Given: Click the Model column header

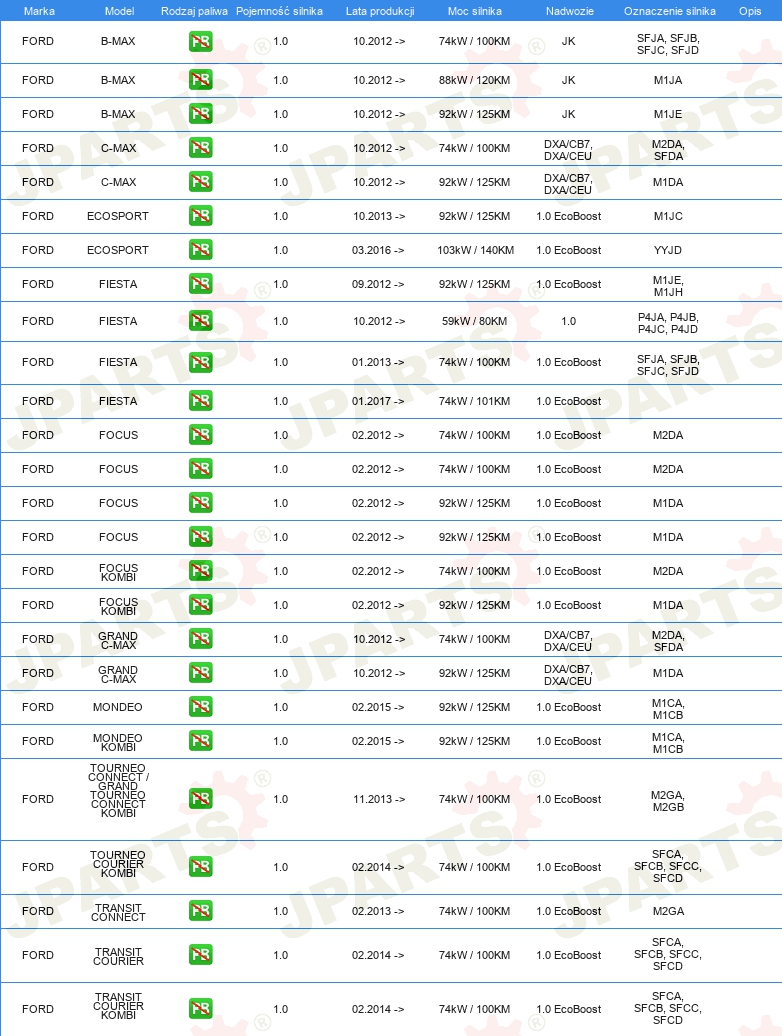Looking at the screenshot, I should (x=120, y=11).
